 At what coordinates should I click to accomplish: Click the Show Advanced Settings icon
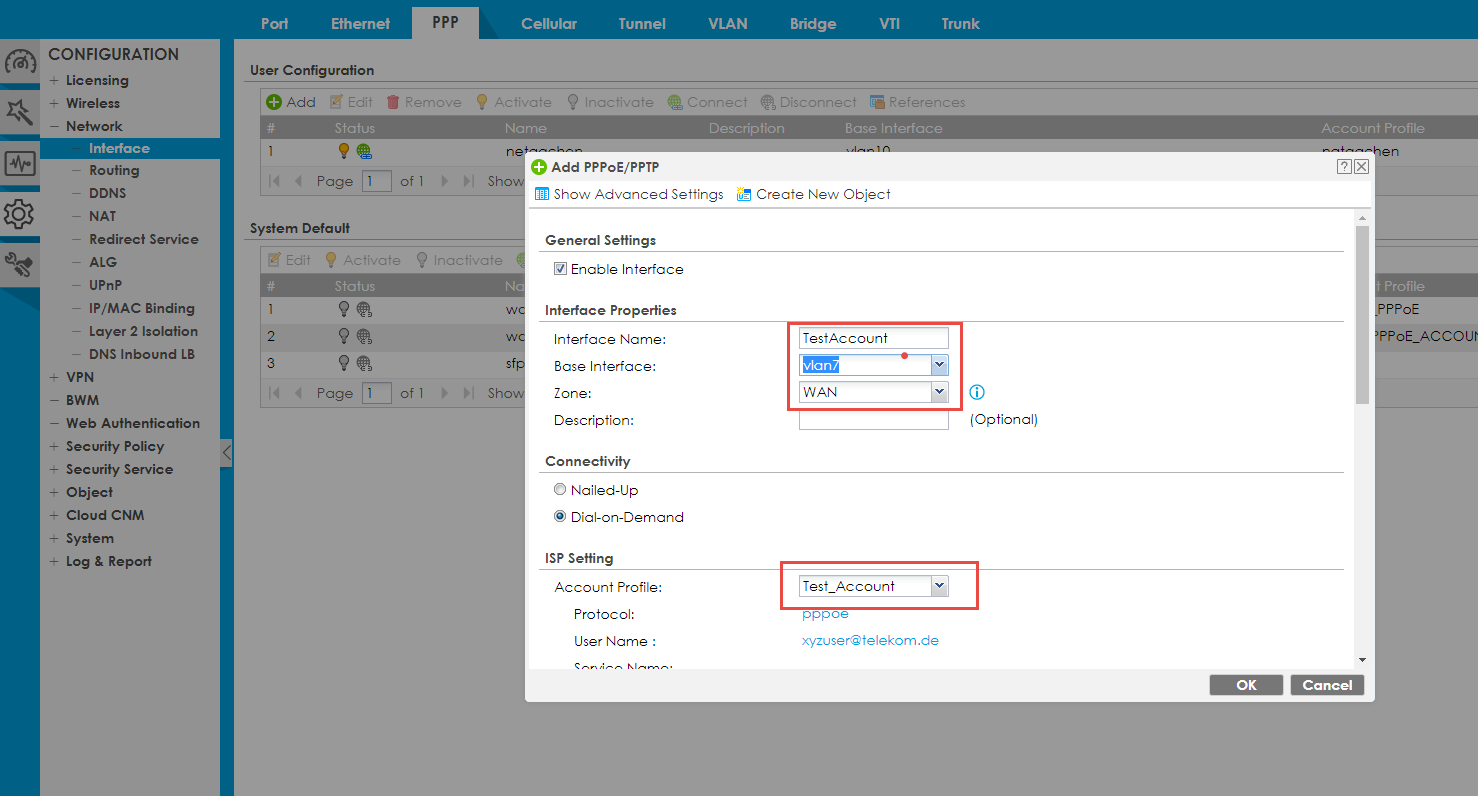[x=542, y=195]
